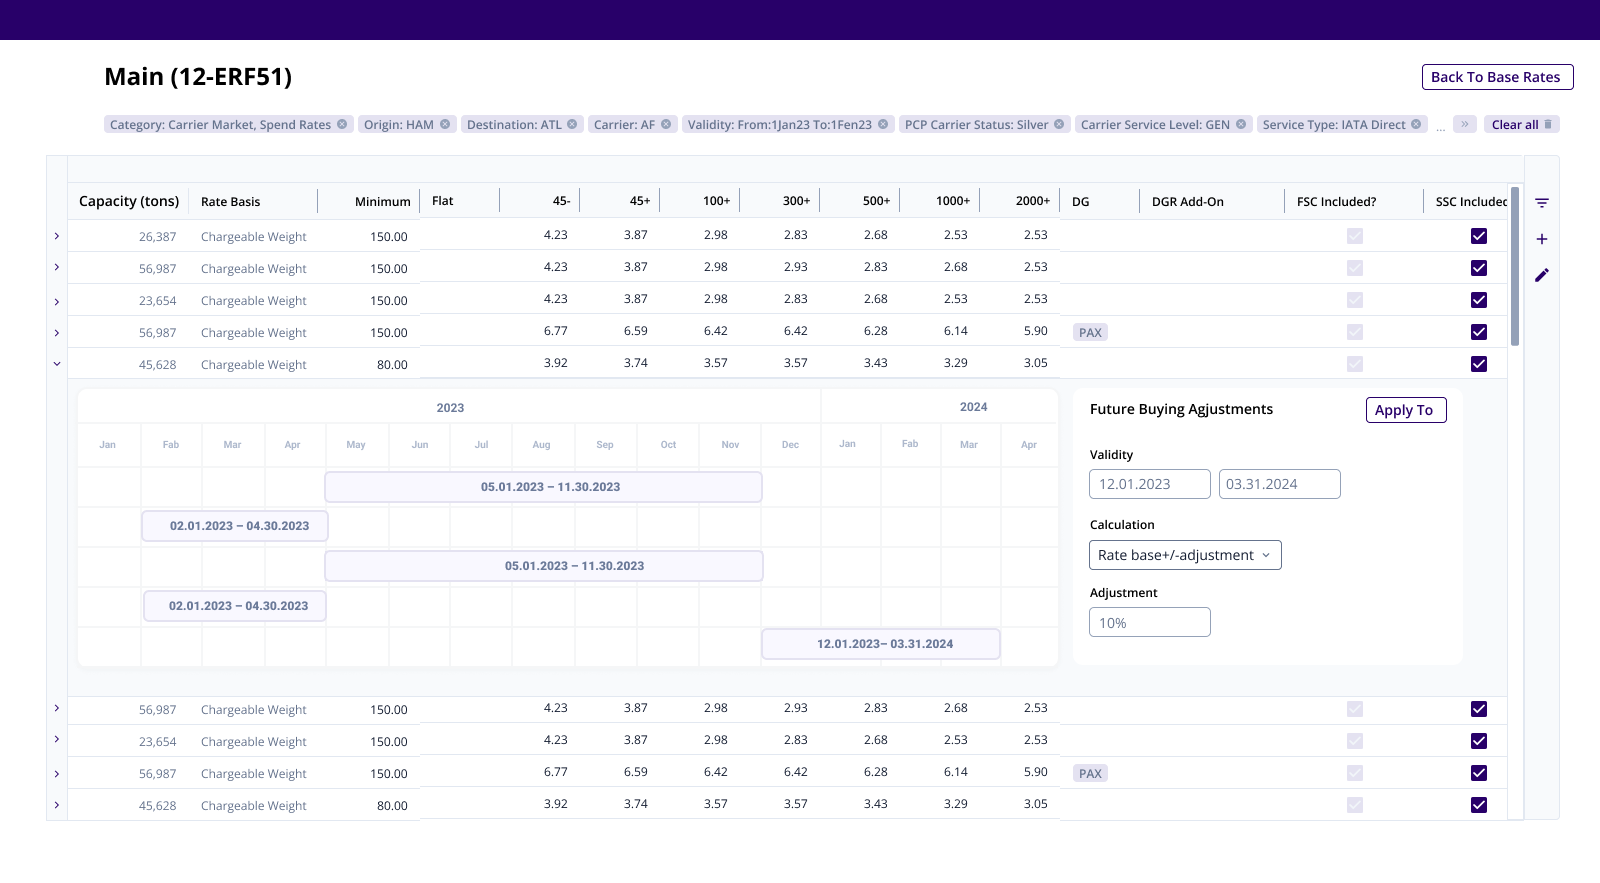This screenshot has height=883, width=1600.
Task: Toggle SSC Included for expanded 45,628 row
Action: 1479,364
